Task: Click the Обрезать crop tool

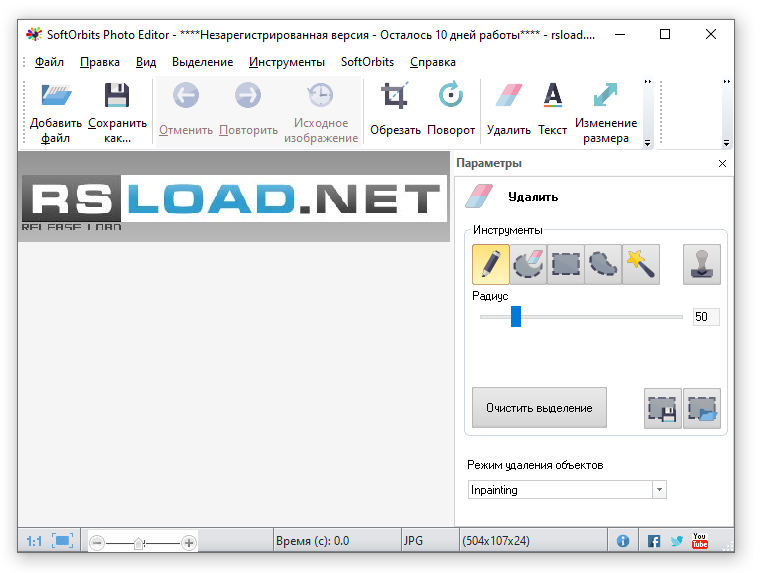Action: 395,109
